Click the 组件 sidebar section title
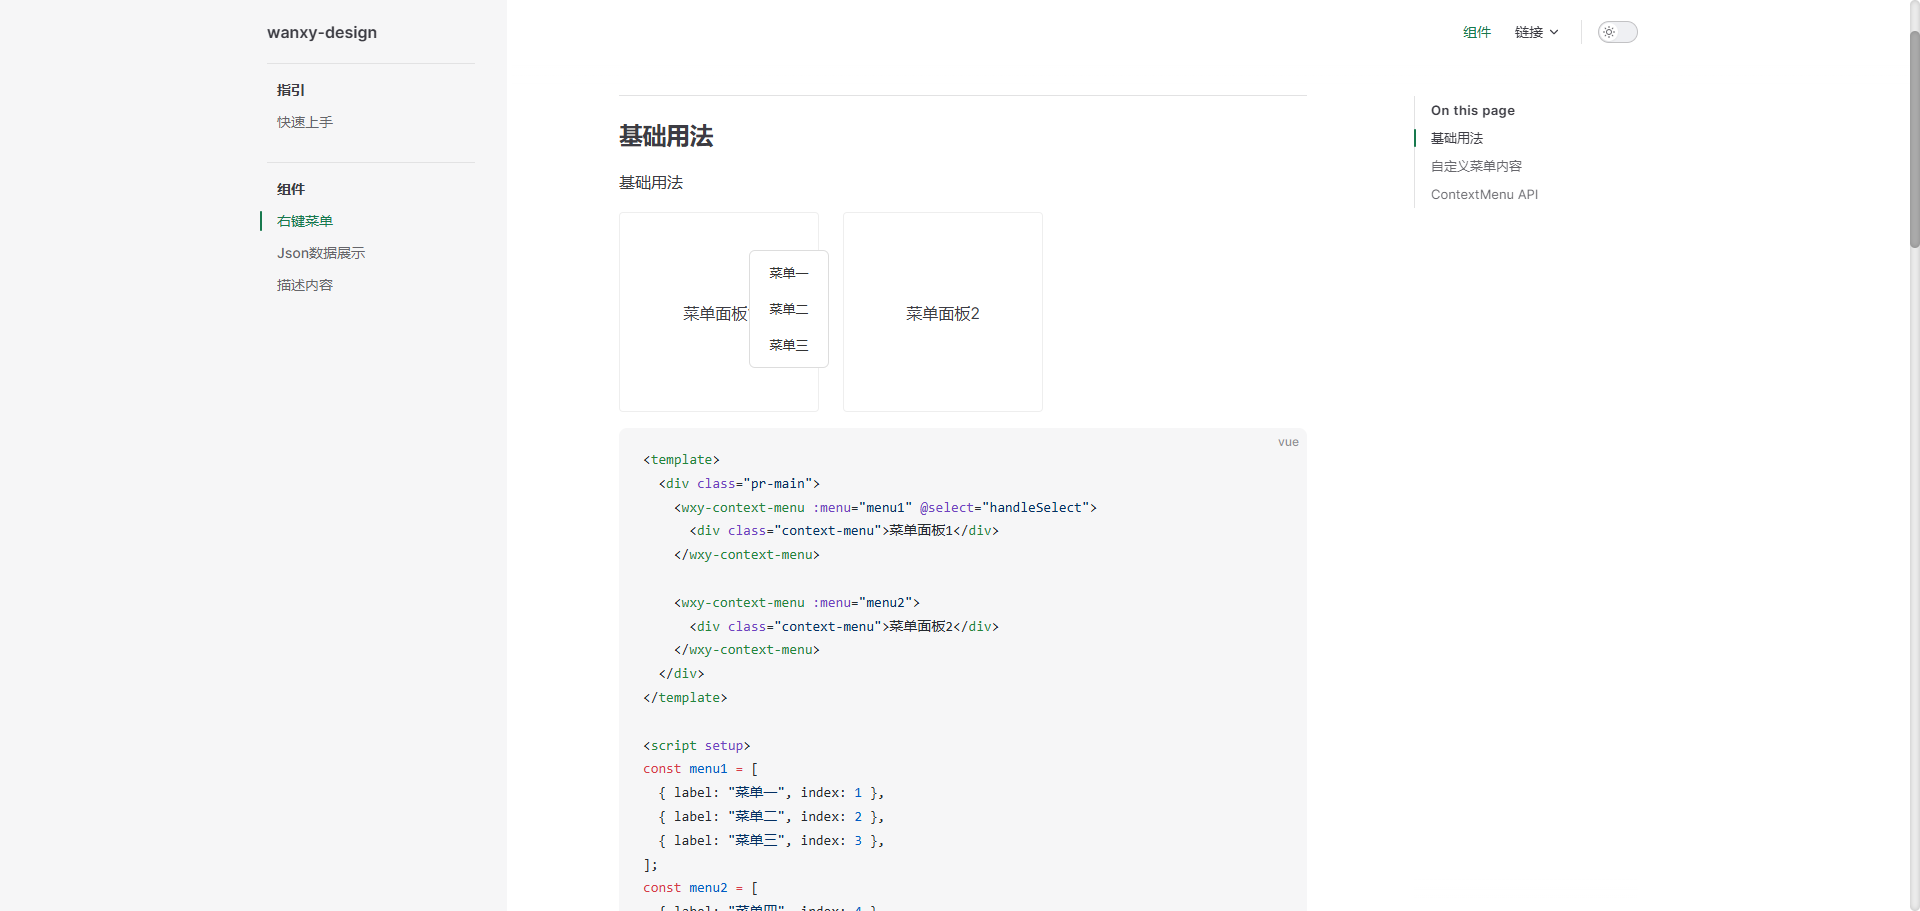The height and width of the screenshot is (911, 1920). (291, 189)
